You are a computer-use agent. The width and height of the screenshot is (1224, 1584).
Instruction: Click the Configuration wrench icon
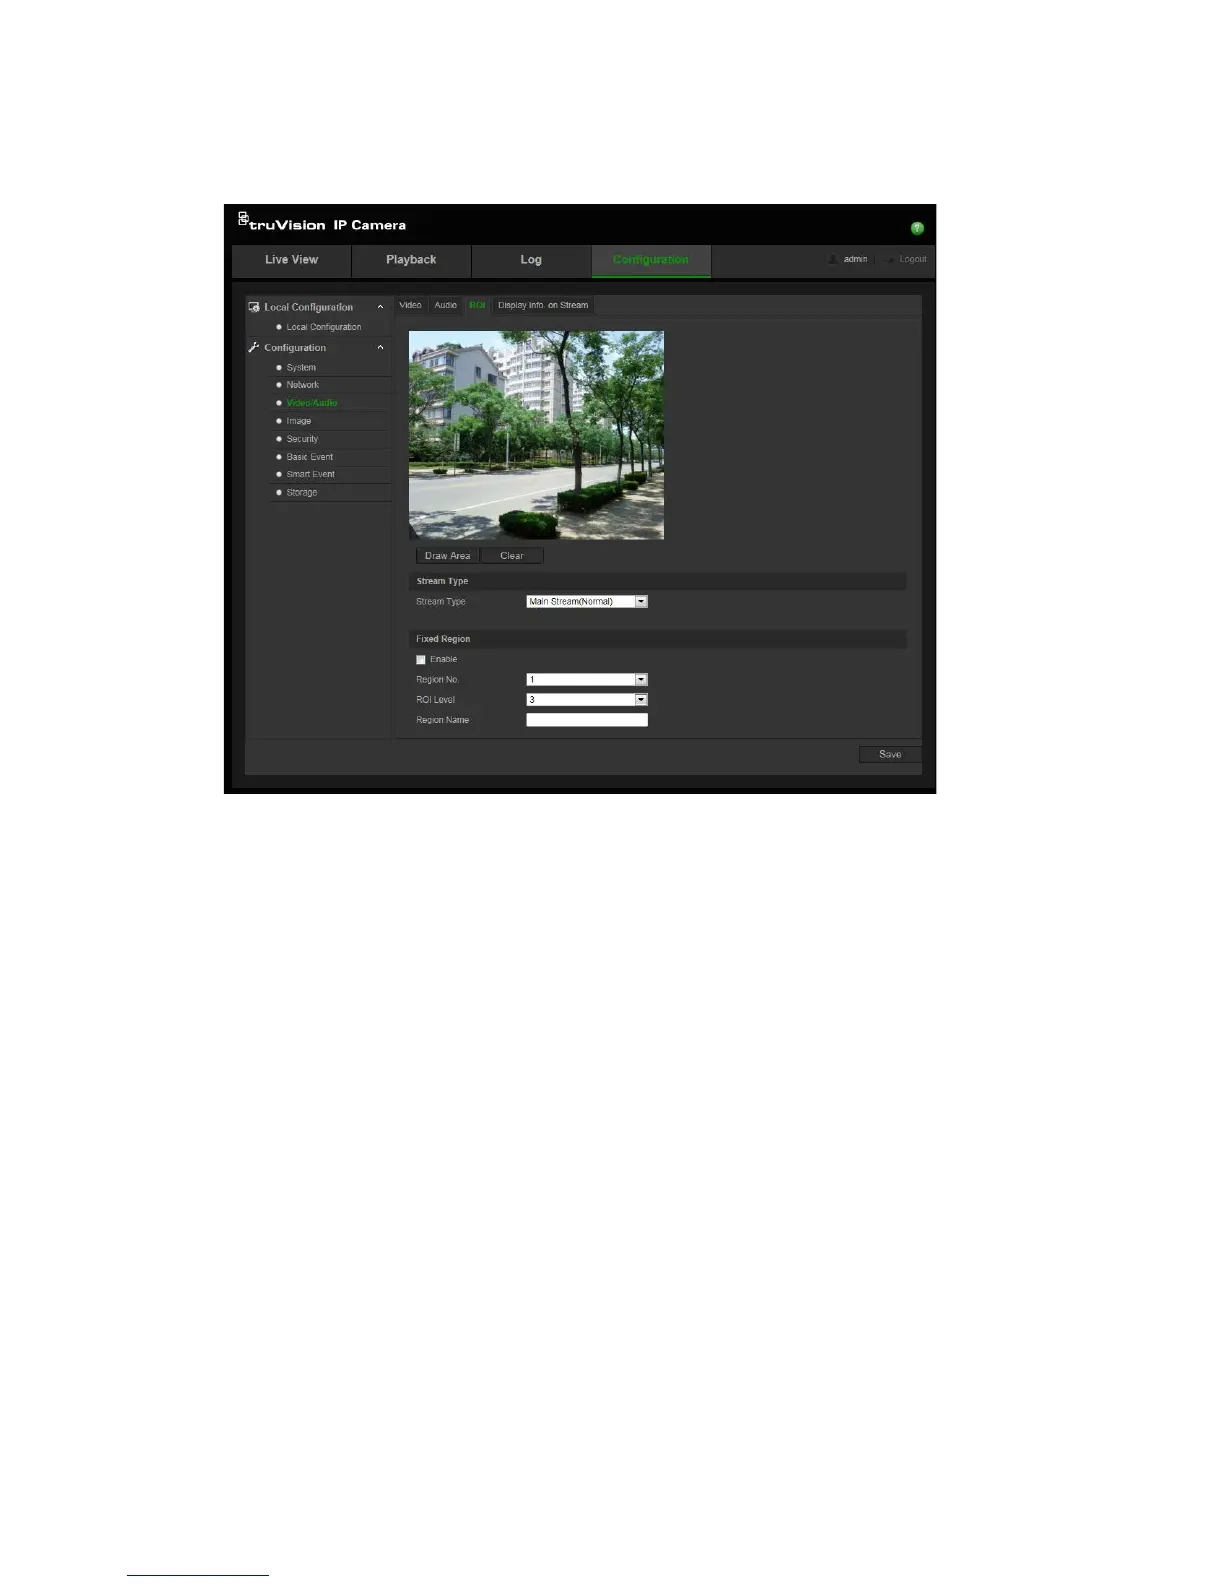click(254, 347)
